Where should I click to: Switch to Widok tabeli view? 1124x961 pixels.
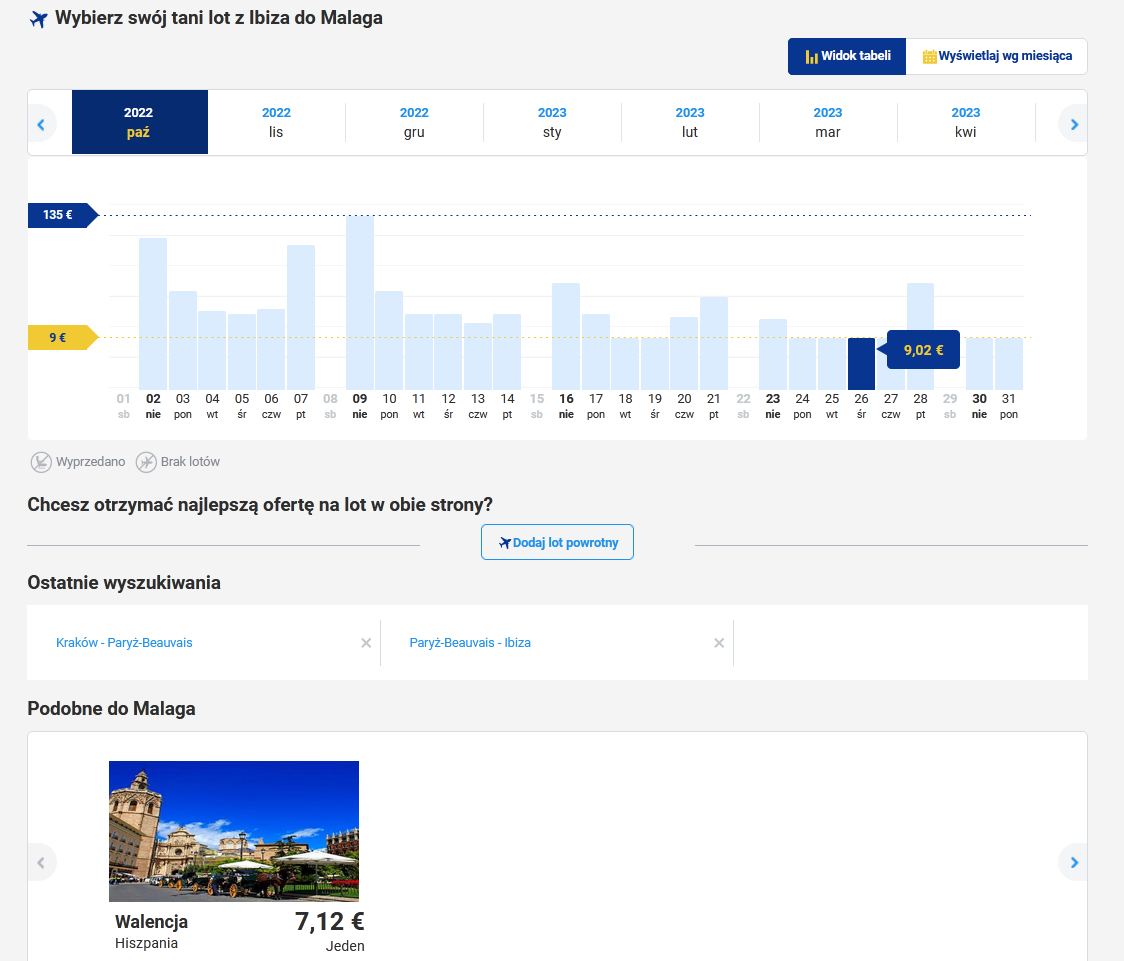(x=847, y=57)
